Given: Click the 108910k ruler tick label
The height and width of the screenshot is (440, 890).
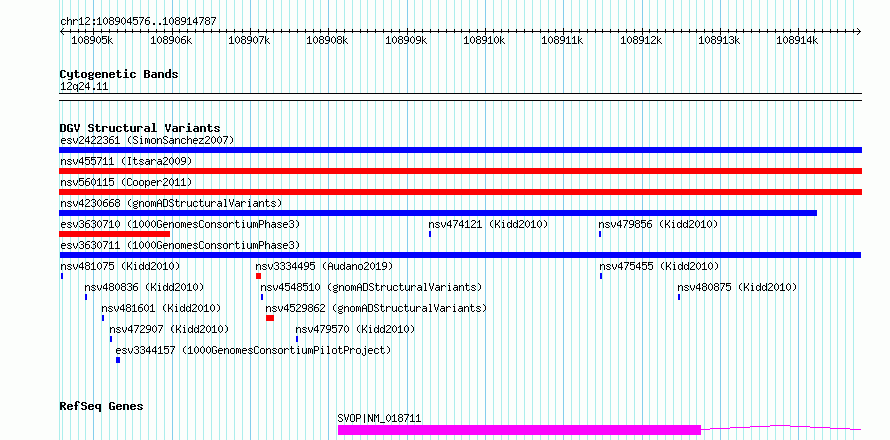Looking at the screenshot, I should [x=484, y=40].
